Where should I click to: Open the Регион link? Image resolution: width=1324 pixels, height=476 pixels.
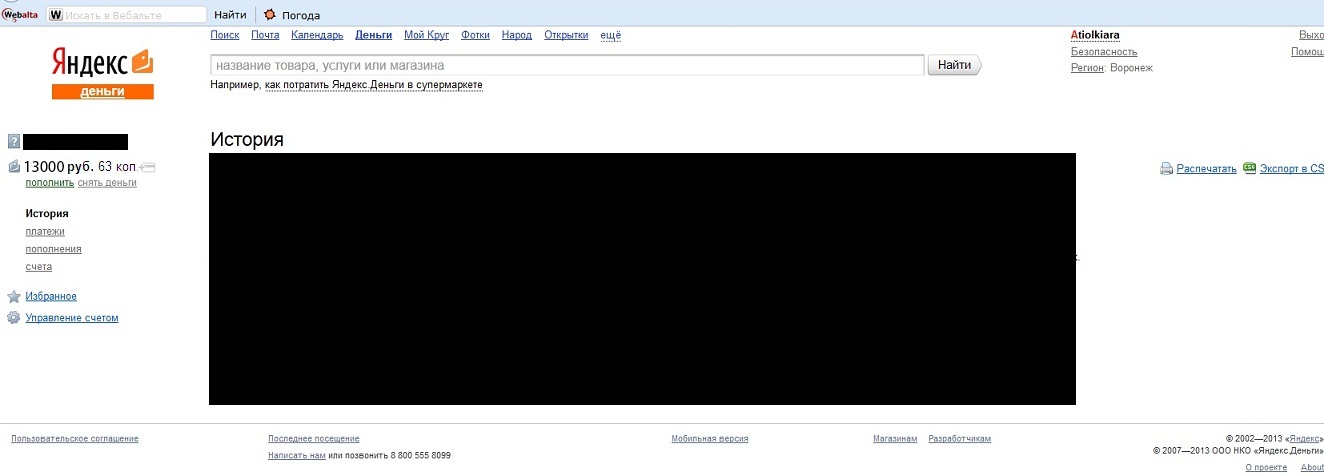1087,68
